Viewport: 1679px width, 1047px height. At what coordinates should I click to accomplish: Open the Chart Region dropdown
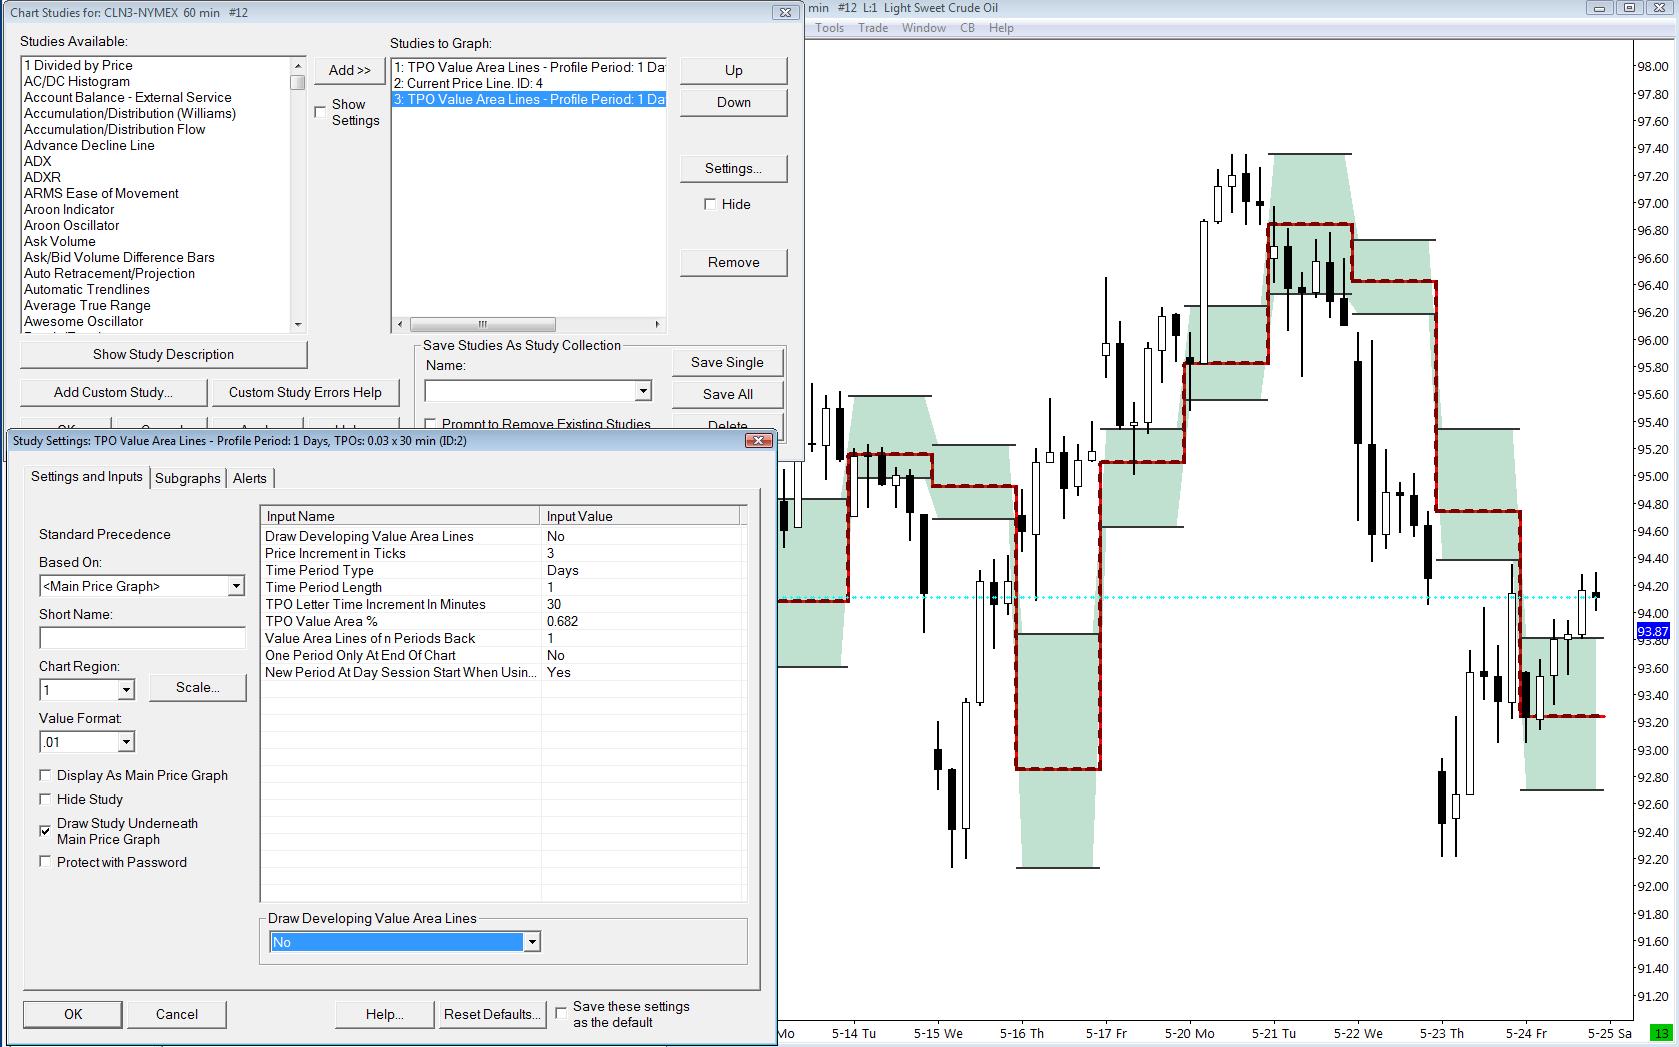point(126,690)
